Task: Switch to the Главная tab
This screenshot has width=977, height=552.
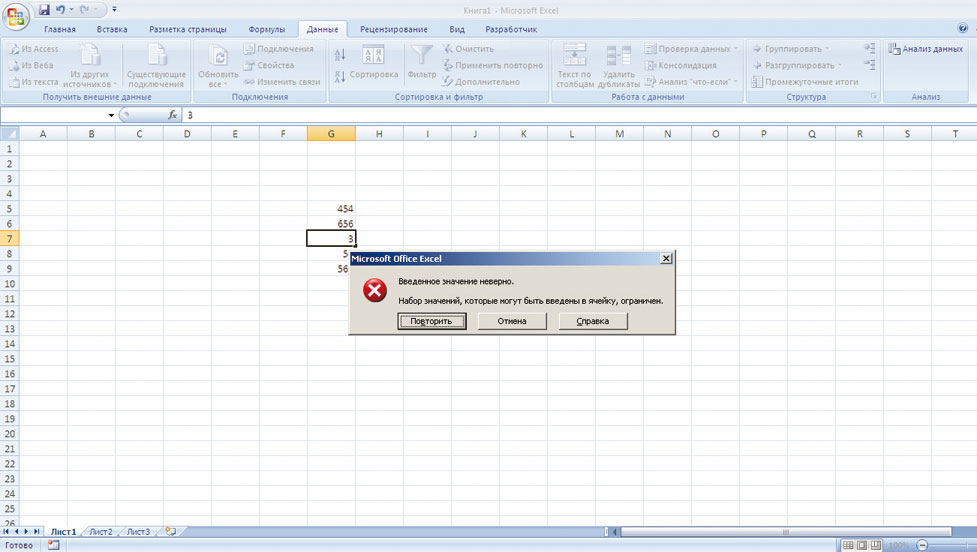Action: 60,29
